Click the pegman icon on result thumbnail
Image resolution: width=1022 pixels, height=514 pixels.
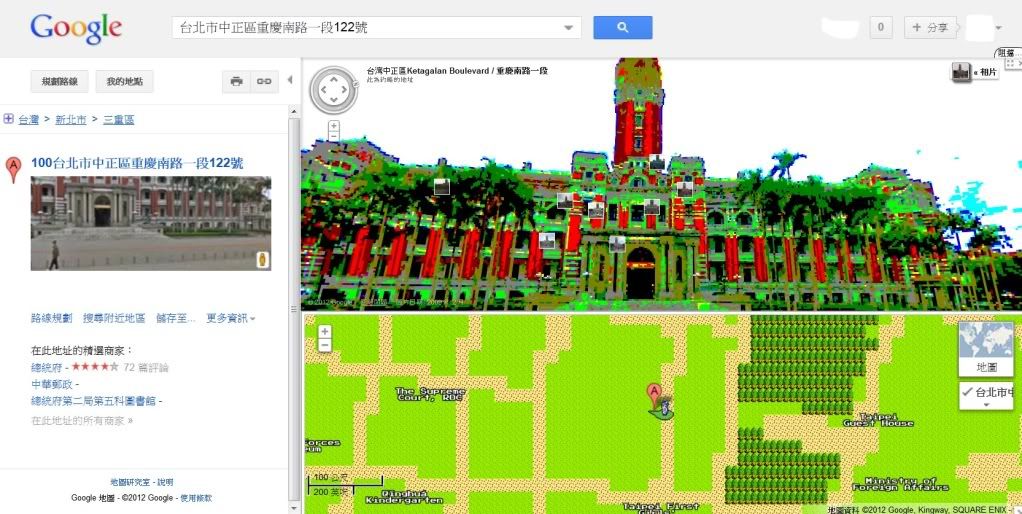coord(262,259)
